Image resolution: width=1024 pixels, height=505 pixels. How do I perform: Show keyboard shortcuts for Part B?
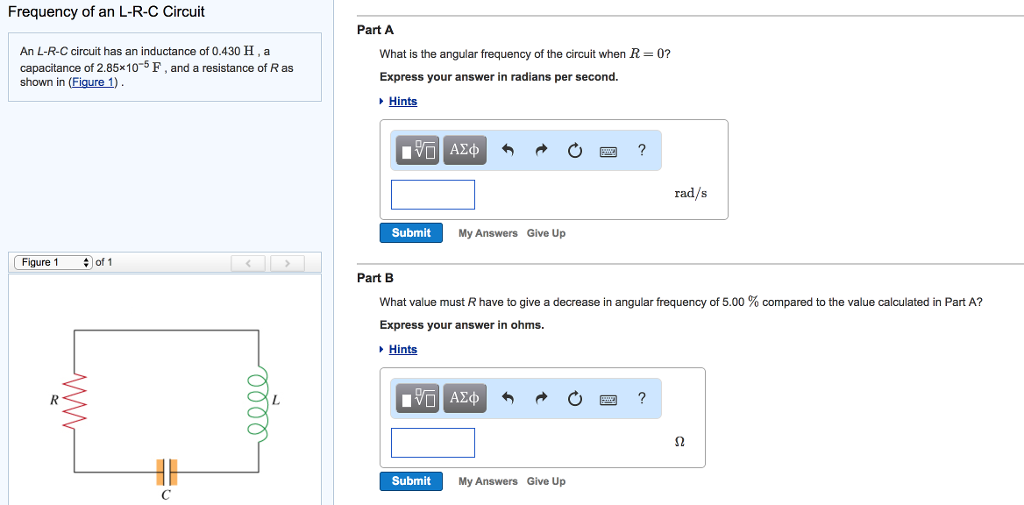pos(608,399)
